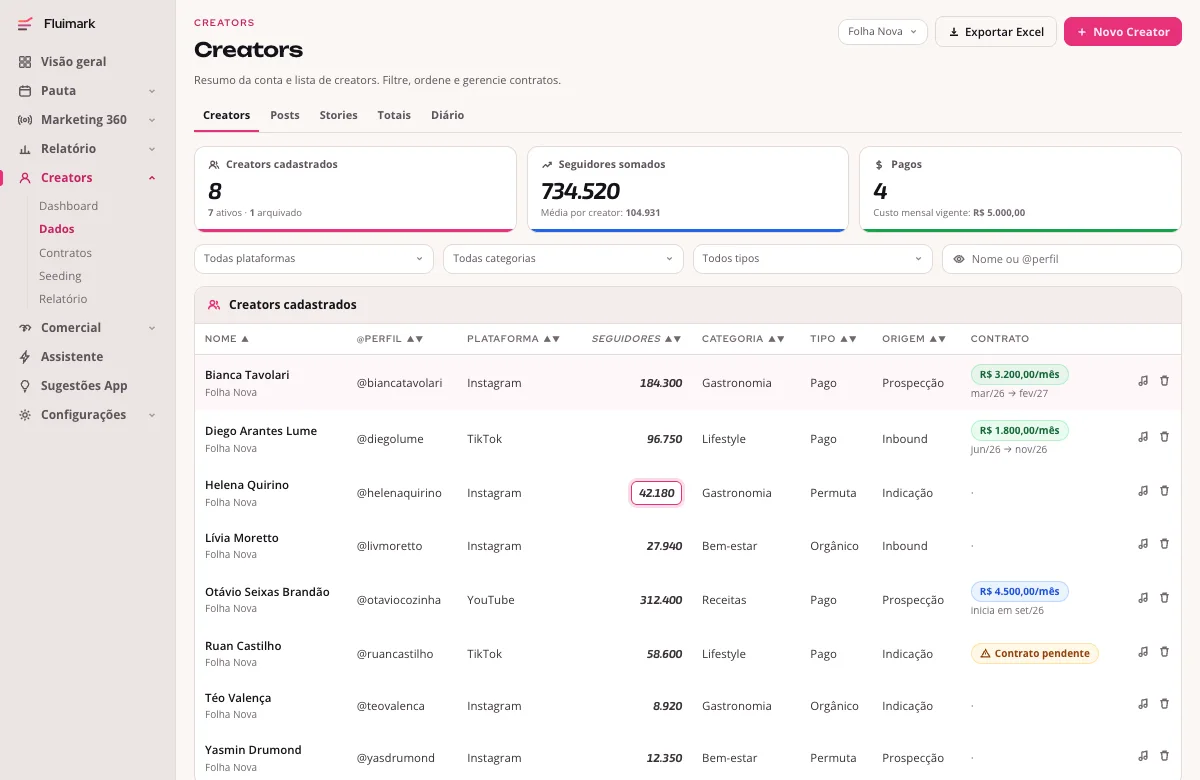Click the Exportar Excel button
1200x780 pixels.
pyautogui.click(x=996, y=32)
